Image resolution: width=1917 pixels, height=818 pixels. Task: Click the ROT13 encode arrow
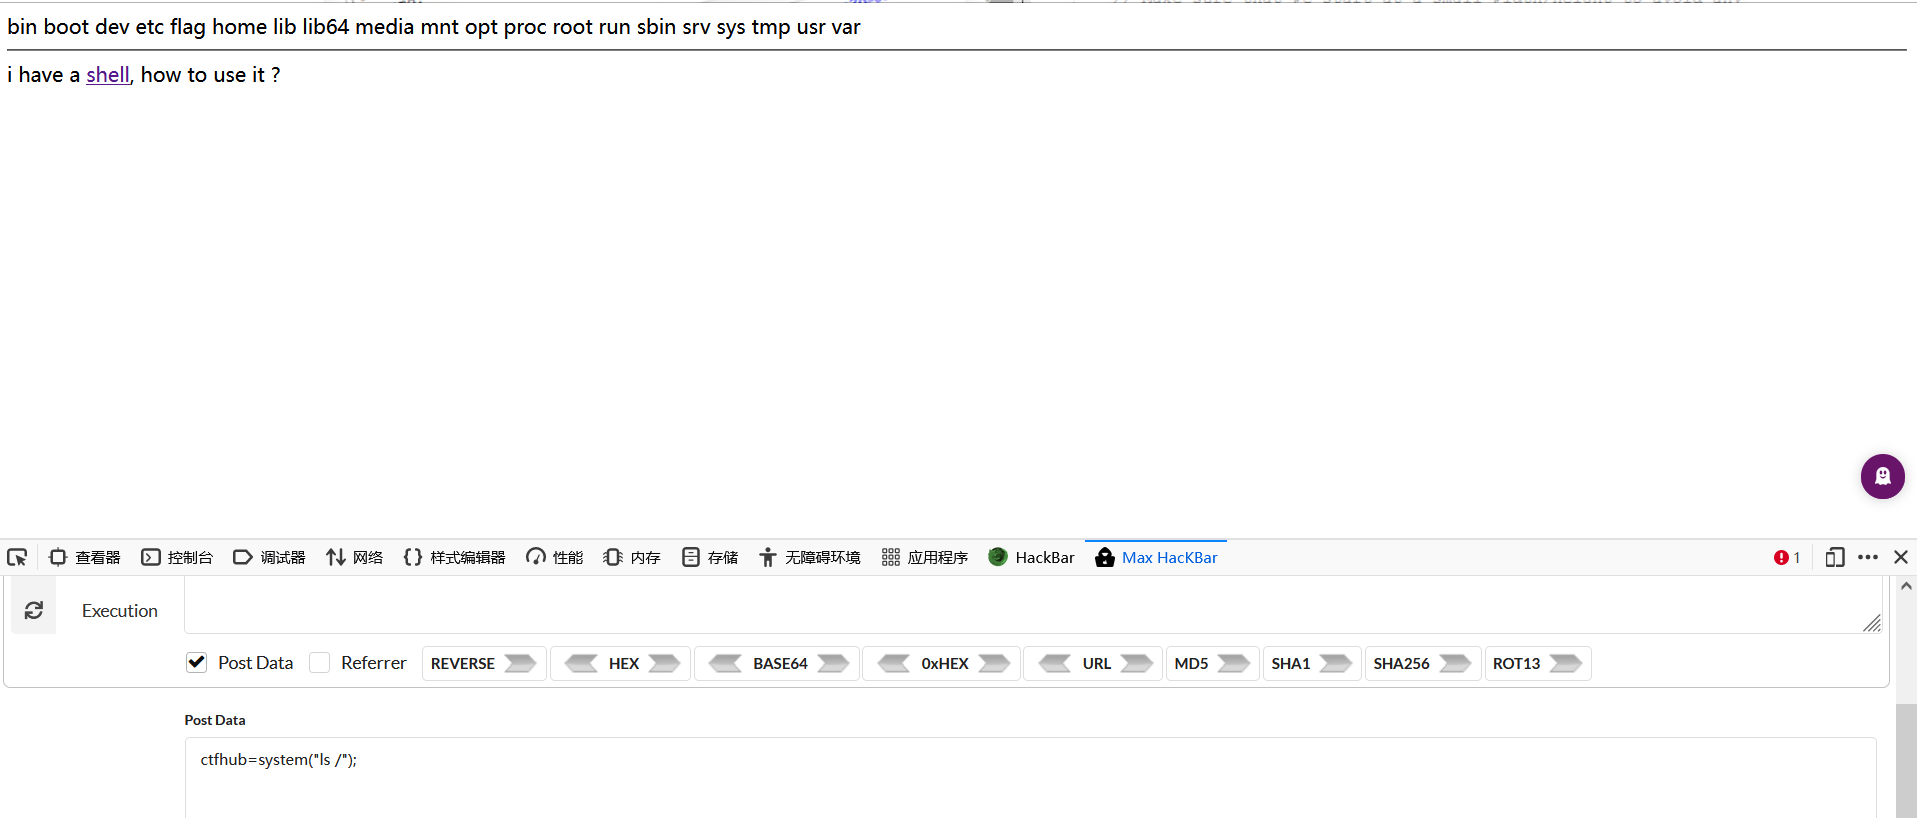1564,663
